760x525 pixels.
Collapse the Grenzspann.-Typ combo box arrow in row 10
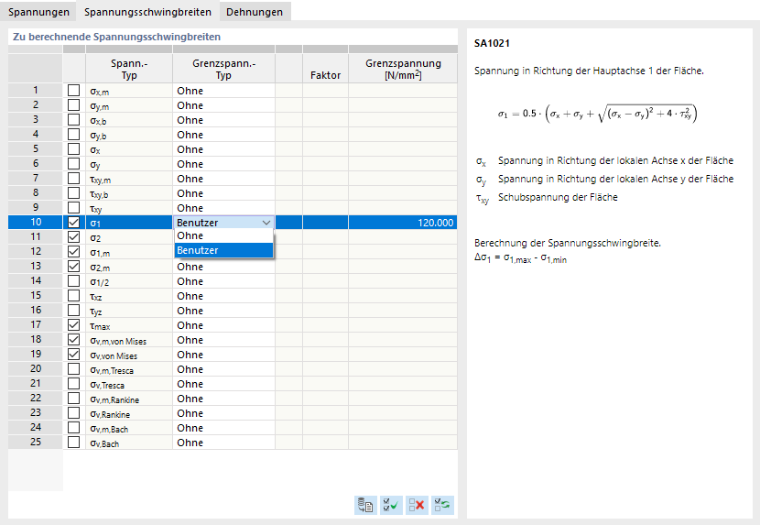(267, 223)
